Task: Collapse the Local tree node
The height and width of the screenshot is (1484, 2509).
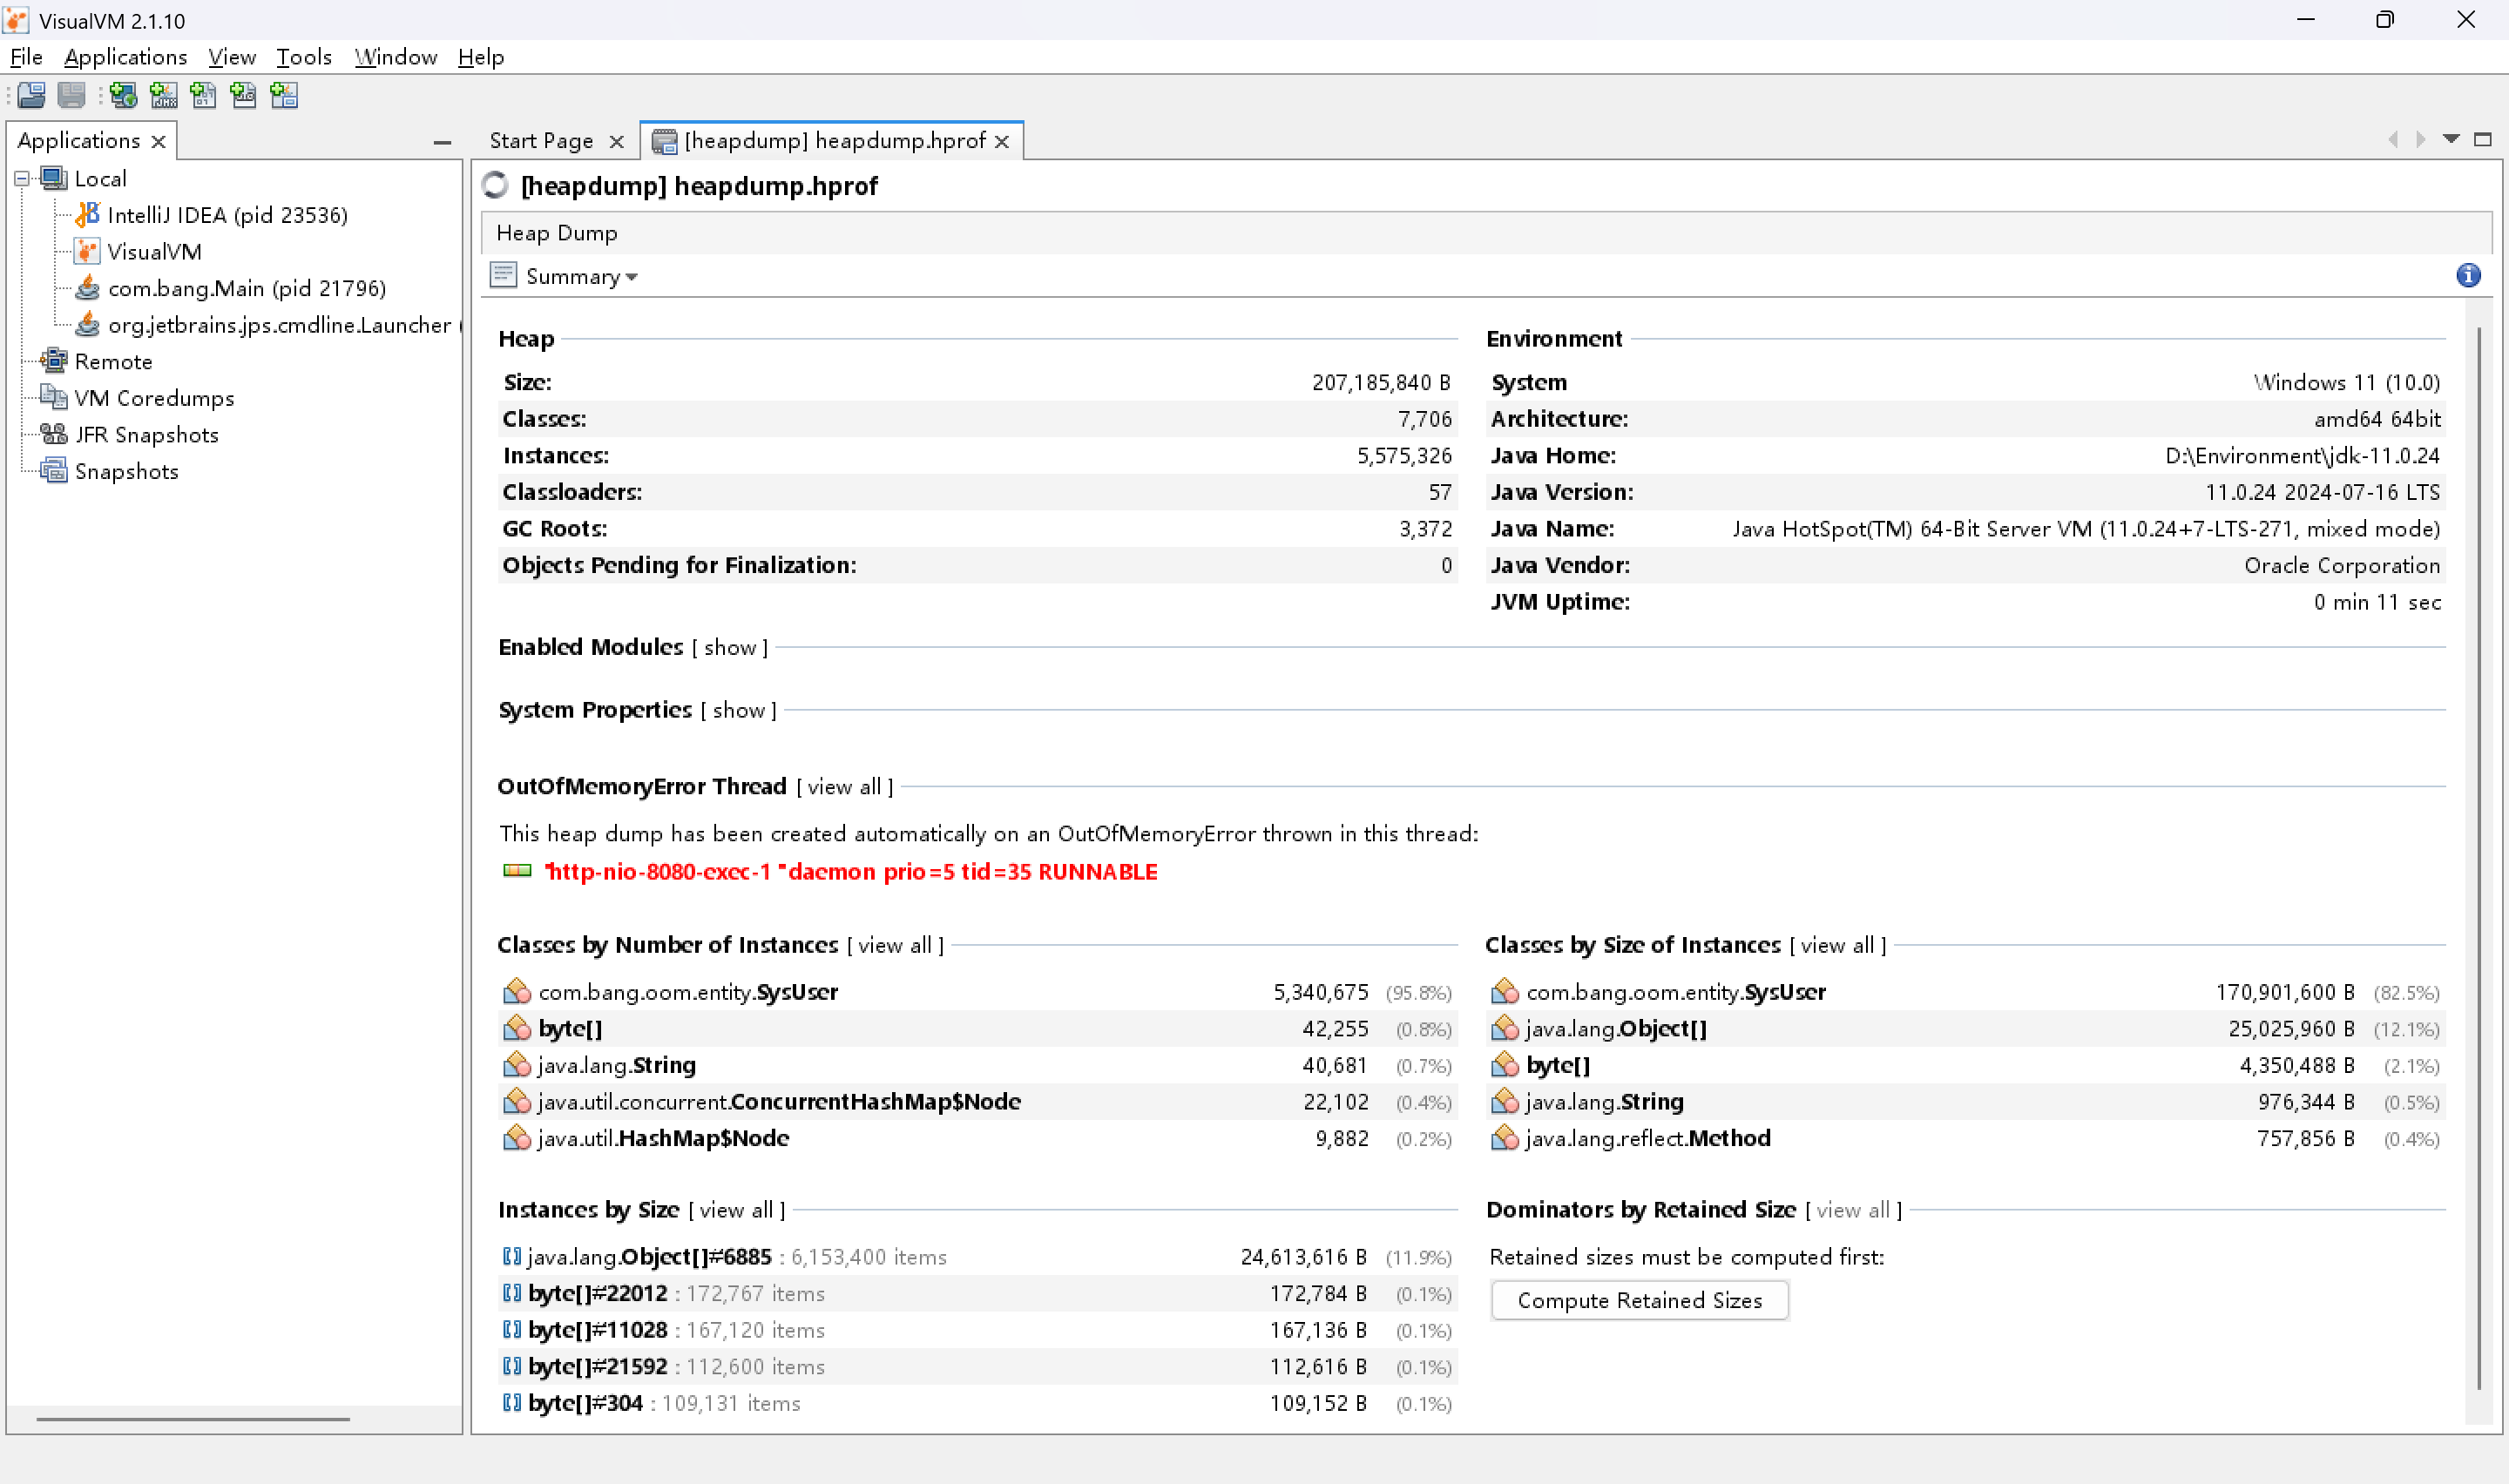Action: tap(22, 179)
